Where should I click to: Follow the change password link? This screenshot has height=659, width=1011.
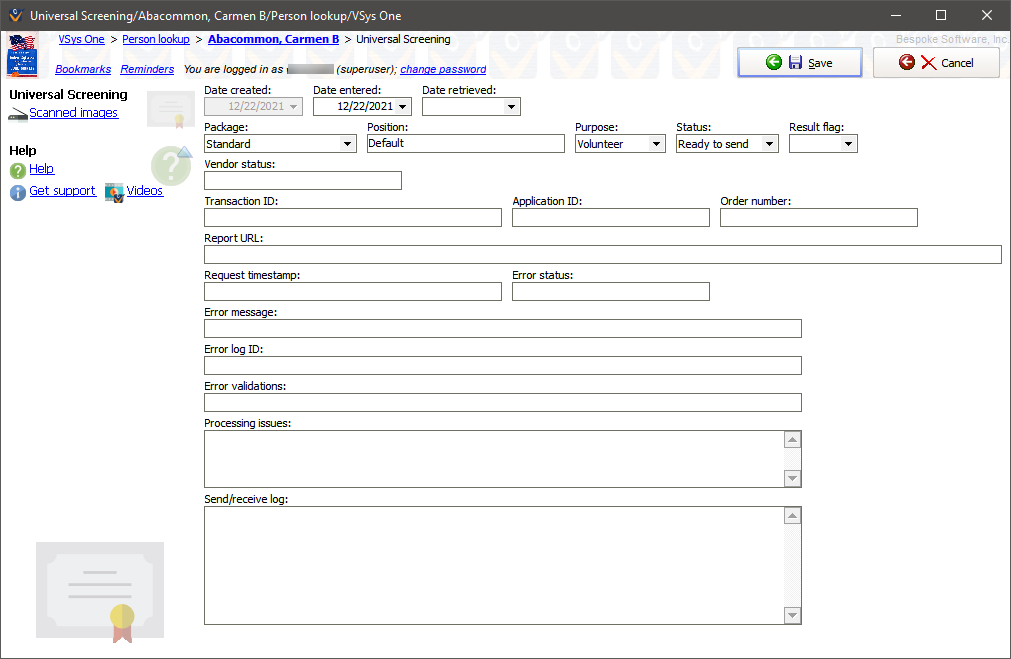click(x=443, y=70)
